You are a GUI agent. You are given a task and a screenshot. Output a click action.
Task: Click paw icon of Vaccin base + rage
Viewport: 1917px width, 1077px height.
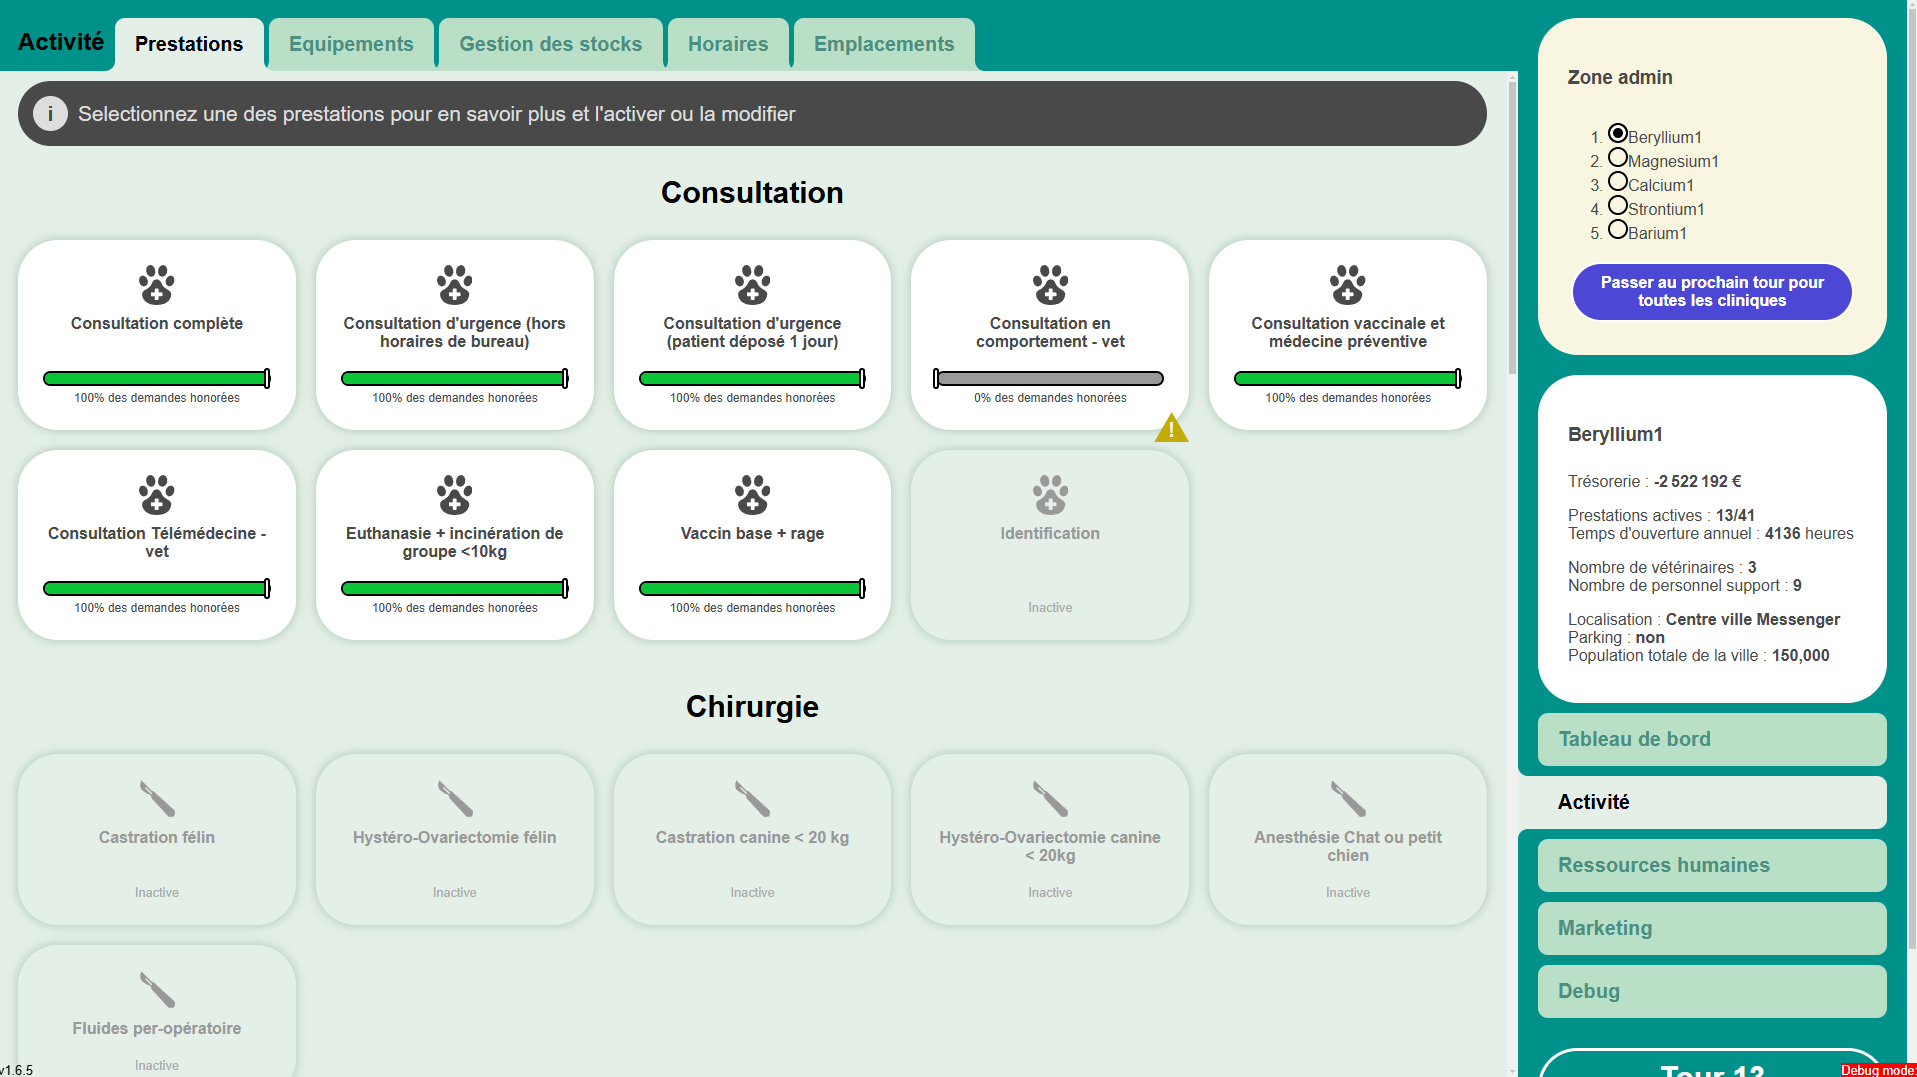pos(752,495)
